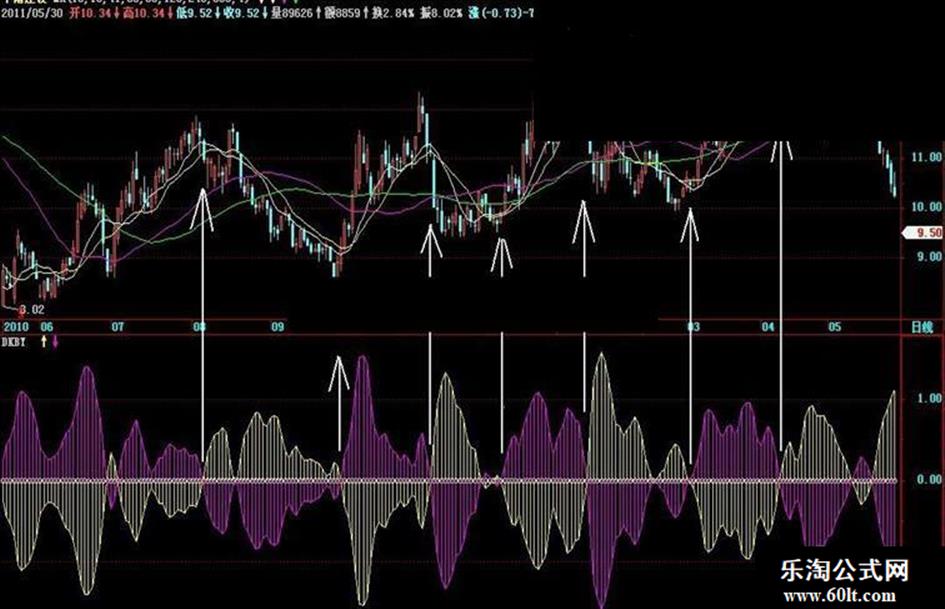This screenshot has width=945, height=609.
Task: Click the 日线 period label
Action: (922, 327)
